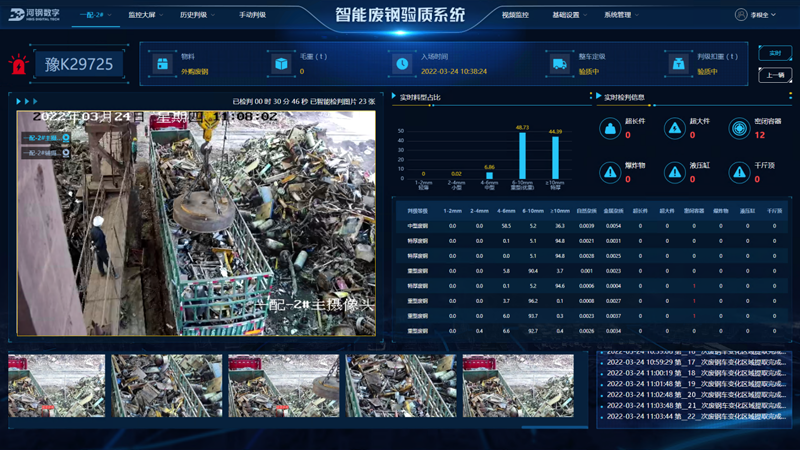This screenshot has width=800, height=450.
Task: Open the 系统管理 dropdown menu
Action: 621,15
